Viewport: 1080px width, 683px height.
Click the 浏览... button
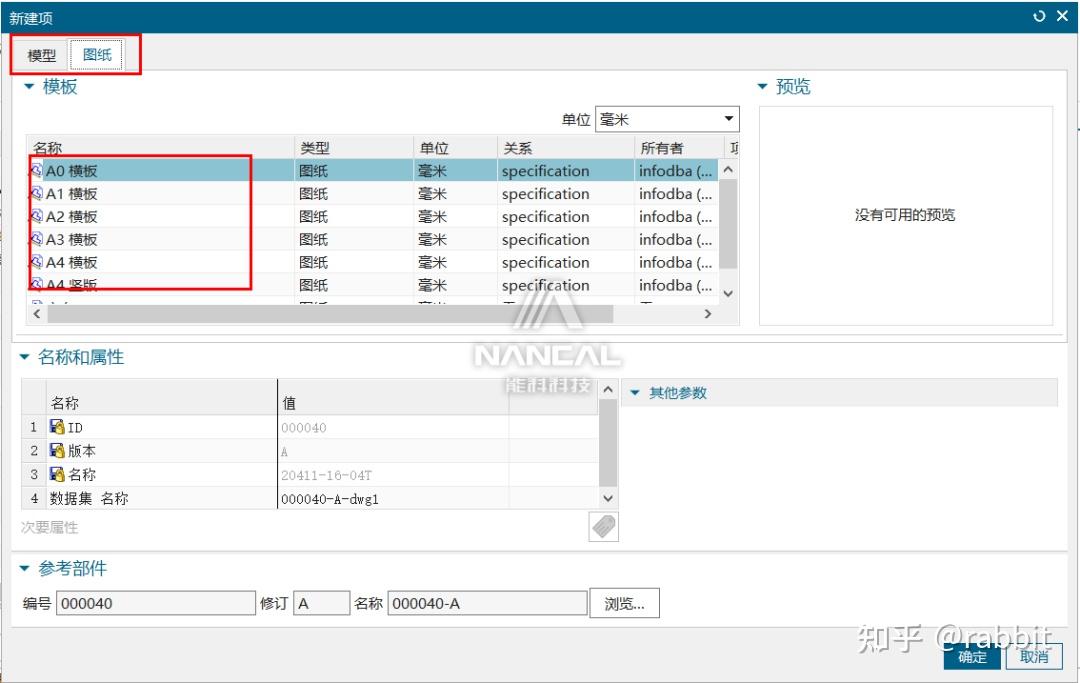click(625, 602)
